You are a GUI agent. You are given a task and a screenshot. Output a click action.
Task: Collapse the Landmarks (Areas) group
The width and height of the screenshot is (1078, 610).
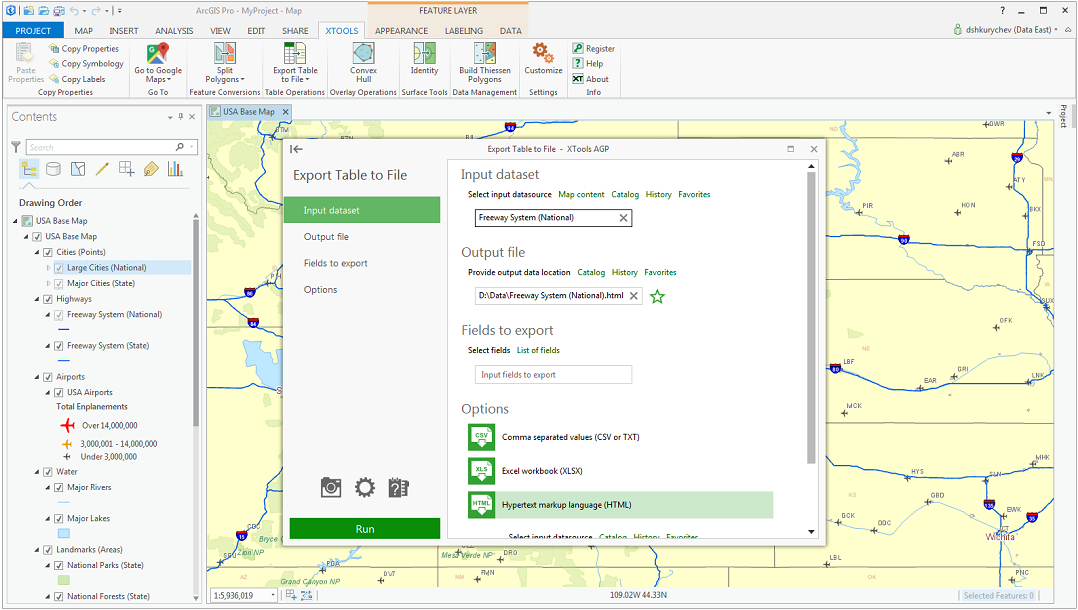click(x=37, y=549)
